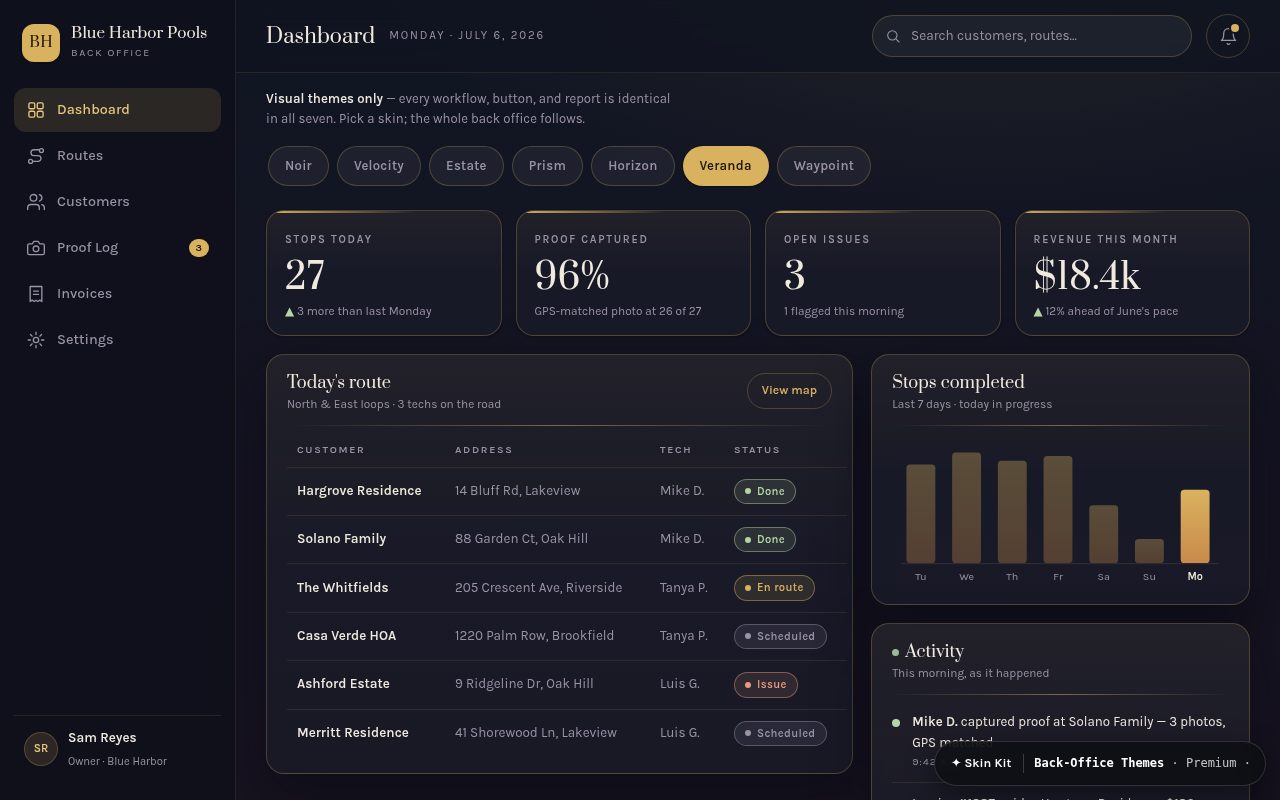
Task: Select Ashford Estate customer name
Action: pyautogui.click(x=343, y=684)
